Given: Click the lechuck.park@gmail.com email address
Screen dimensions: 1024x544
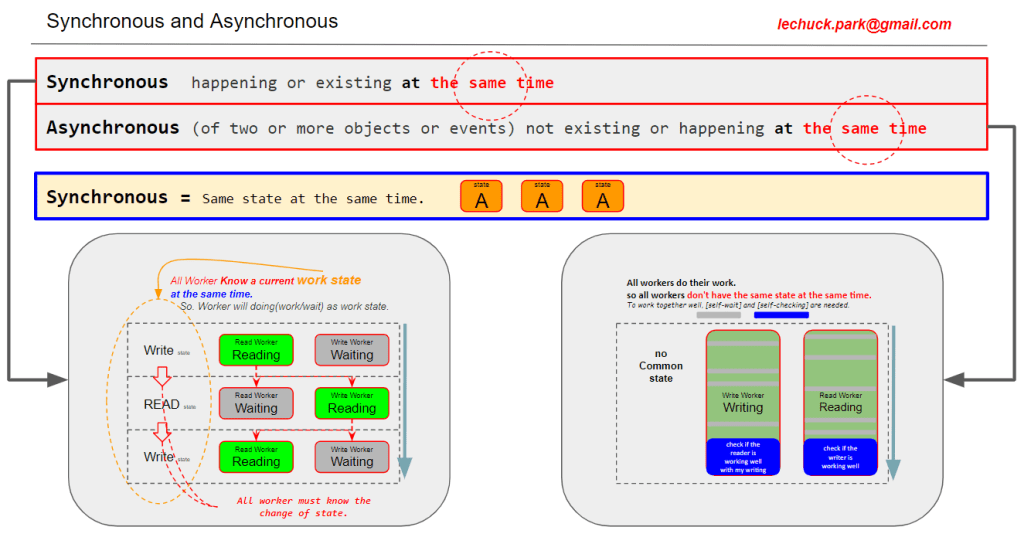Looking at the screenshot, I should click(864, 25).
